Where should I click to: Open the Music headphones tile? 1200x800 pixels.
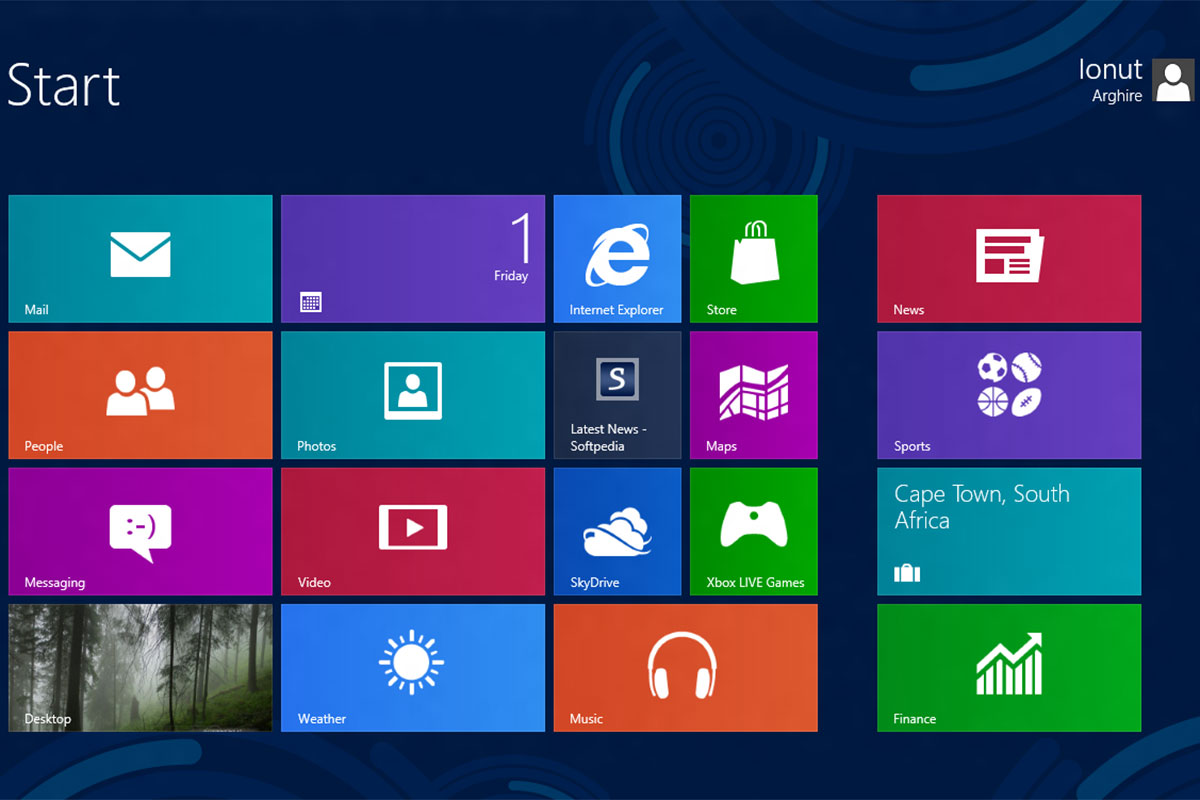pyautogui.click(x=685, y=667)
